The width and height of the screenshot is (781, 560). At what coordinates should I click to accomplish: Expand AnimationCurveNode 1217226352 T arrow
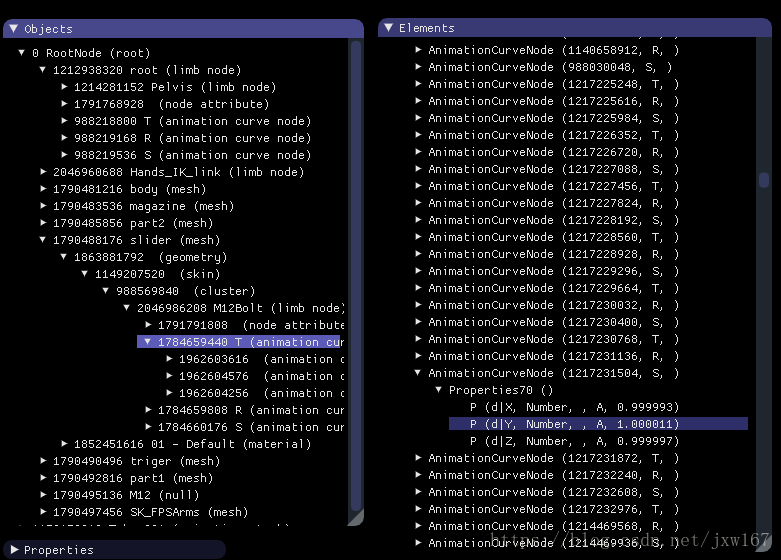point(418,135)
